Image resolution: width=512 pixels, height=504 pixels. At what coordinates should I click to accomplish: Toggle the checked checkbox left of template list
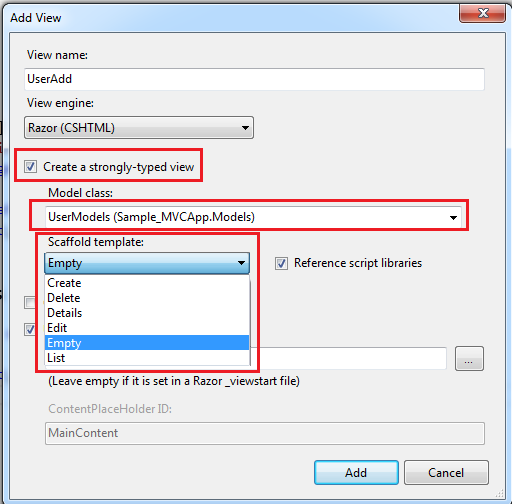pyautogui.click(x=30, y=330)
